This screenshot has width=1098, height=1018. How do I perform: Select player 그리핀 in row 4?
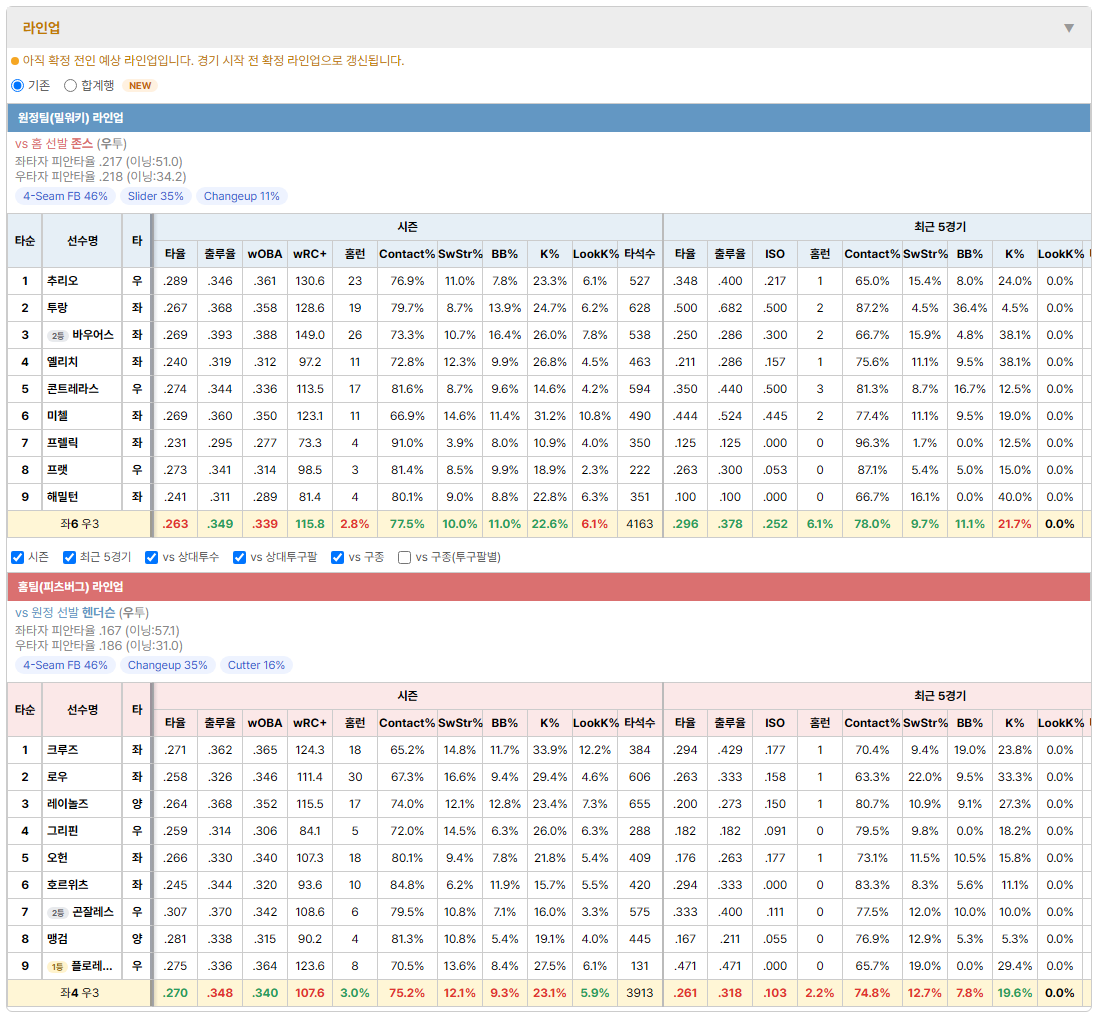62,831
